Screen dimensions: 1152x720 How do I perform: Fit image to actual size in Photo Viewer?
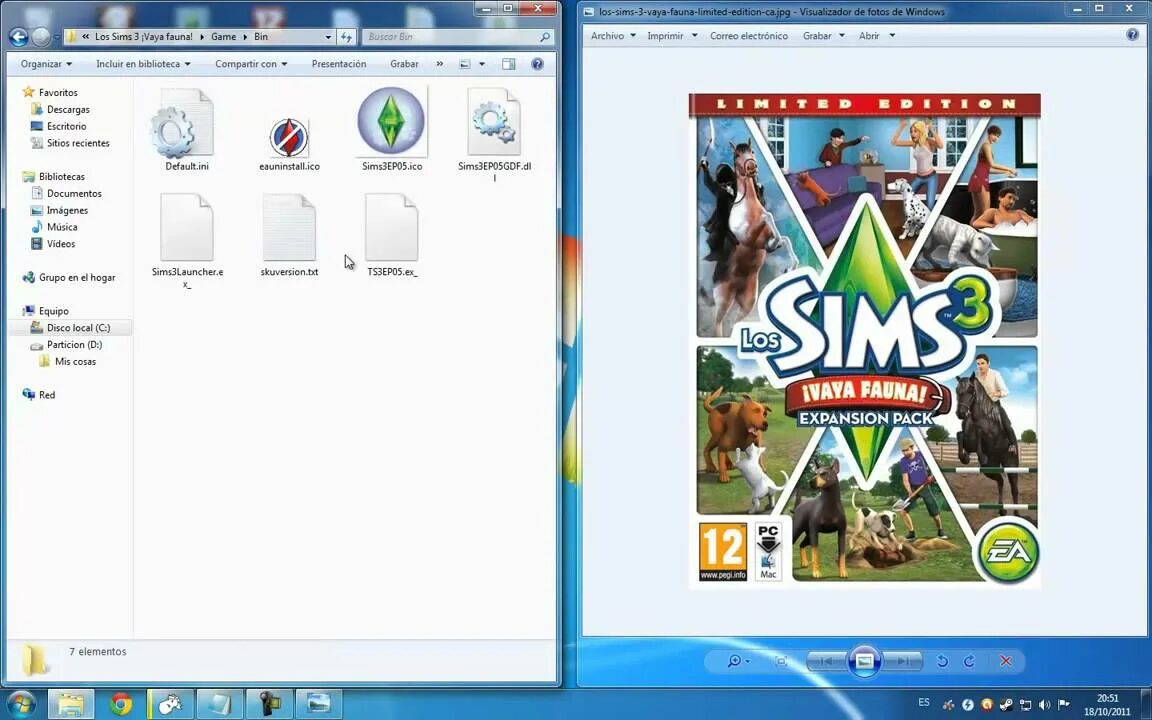(782, 661)
